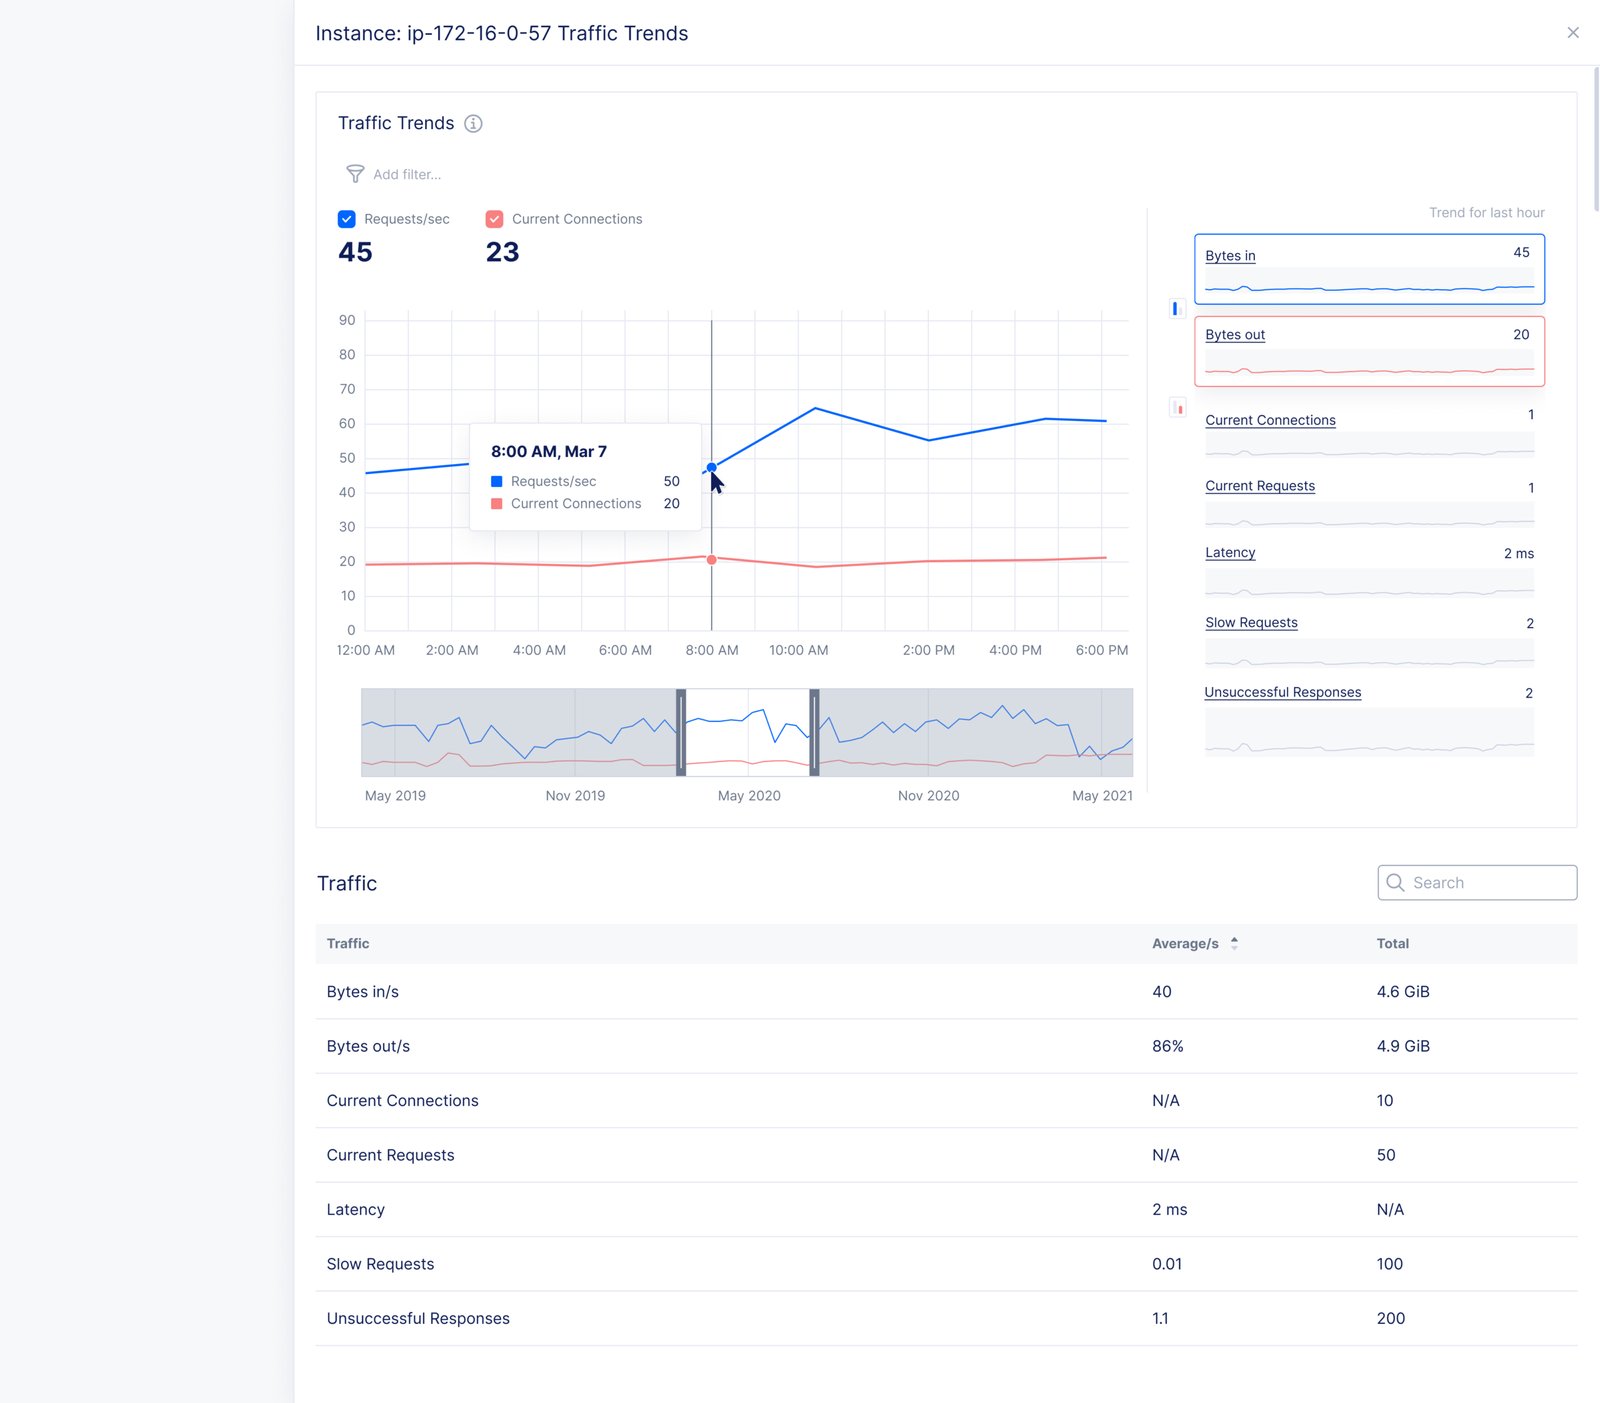Screen dimensions: 1600x1403
Task: Open the Bytes in trend link
Action: [1229, 256]
